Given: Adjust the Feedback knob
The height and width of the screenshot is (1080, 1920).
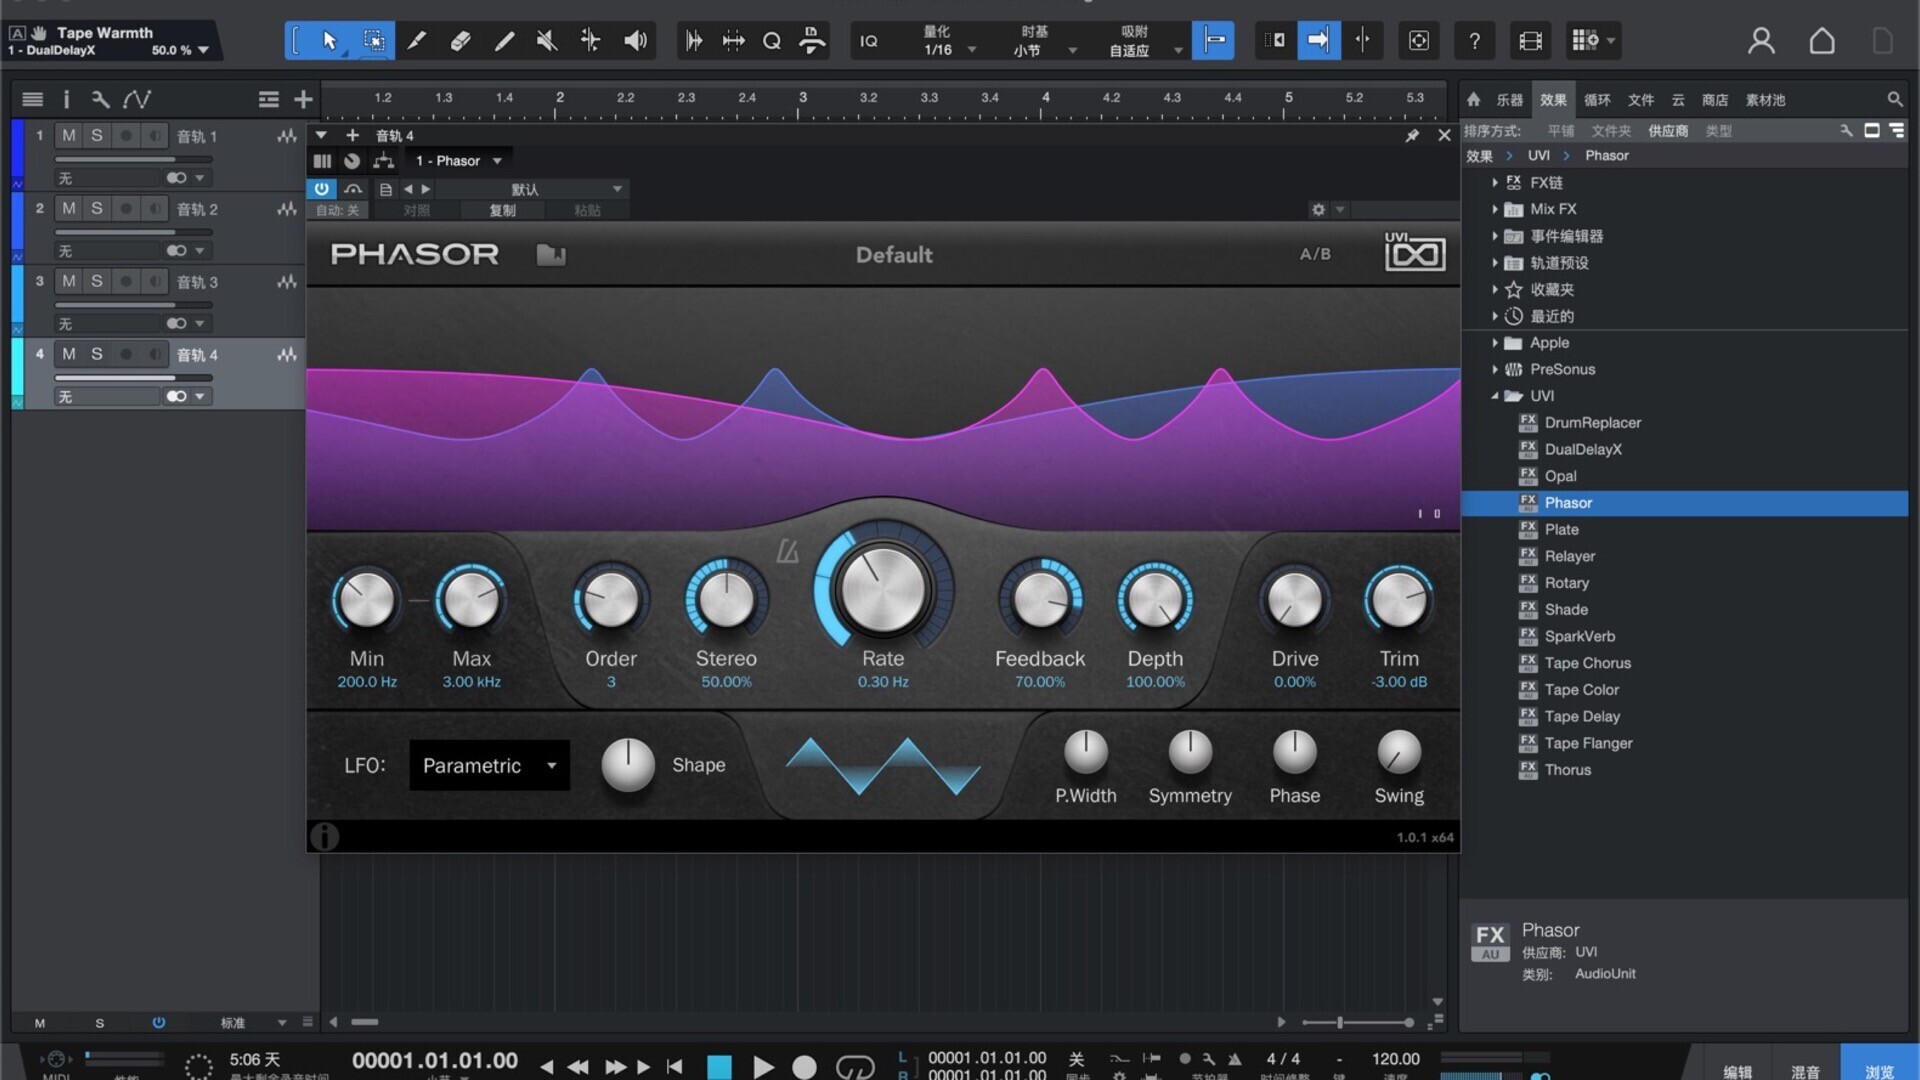Looking at the screenshot, I should [x=1040, y=600].
